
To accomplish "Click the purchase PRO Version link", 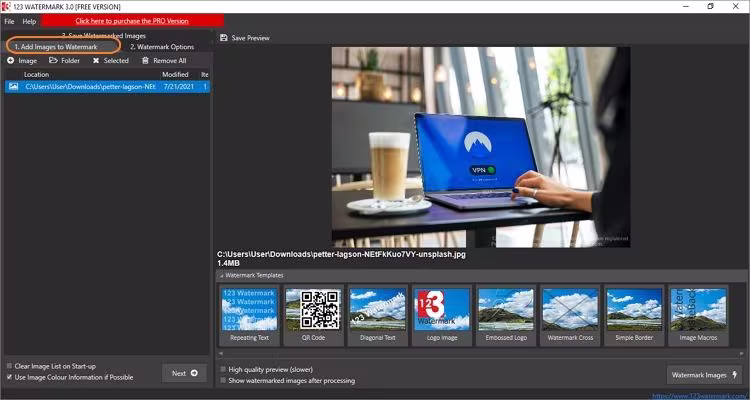I will click(132, 21).
